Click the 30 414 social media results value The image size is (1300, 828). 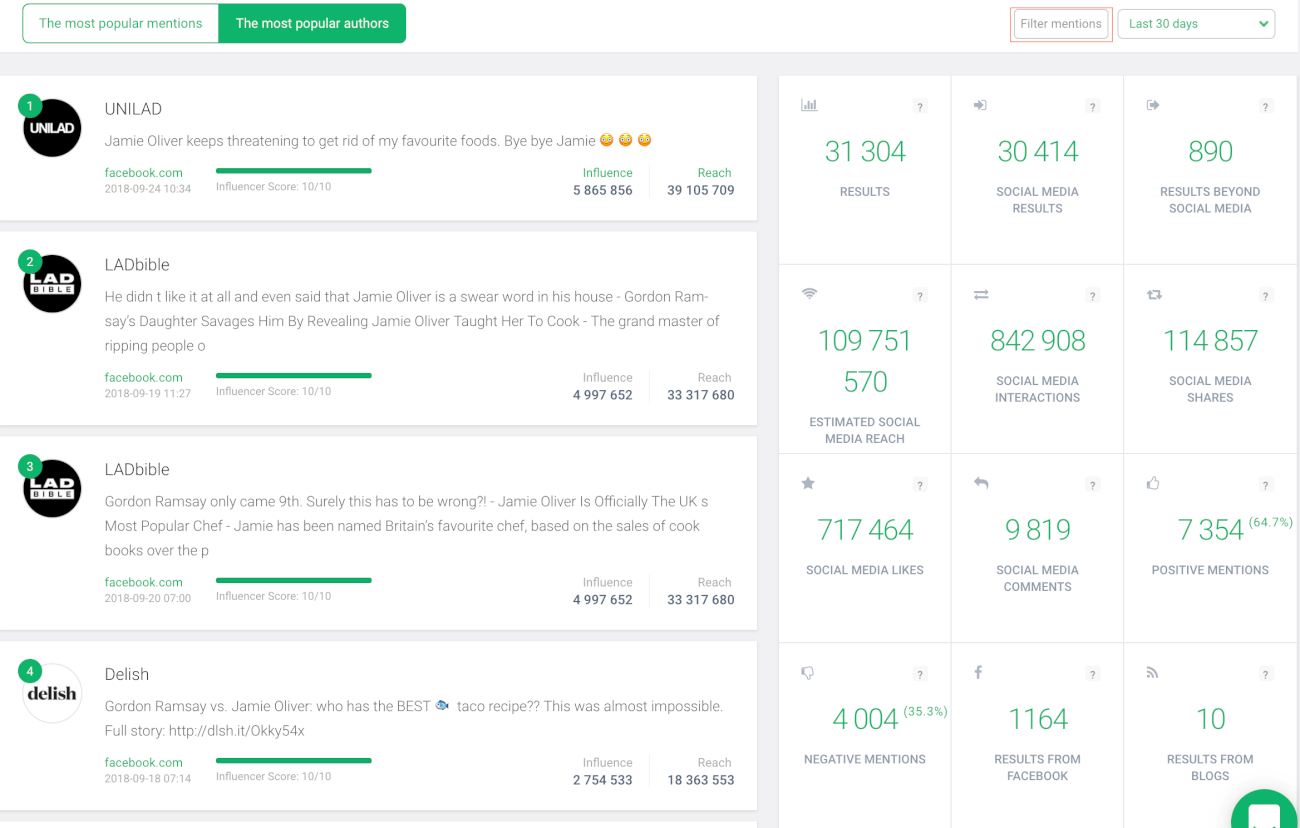coord(1038,151)
